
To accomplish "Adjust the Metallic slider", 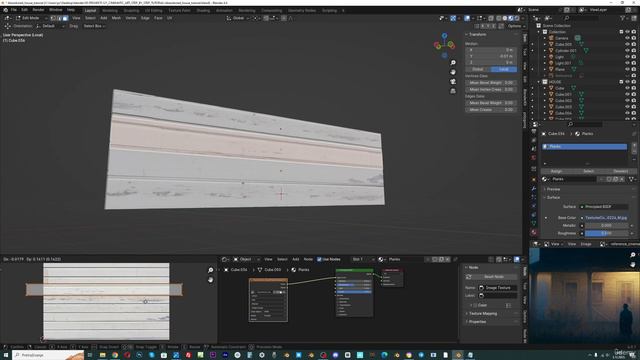I will [x=607, y=225].
